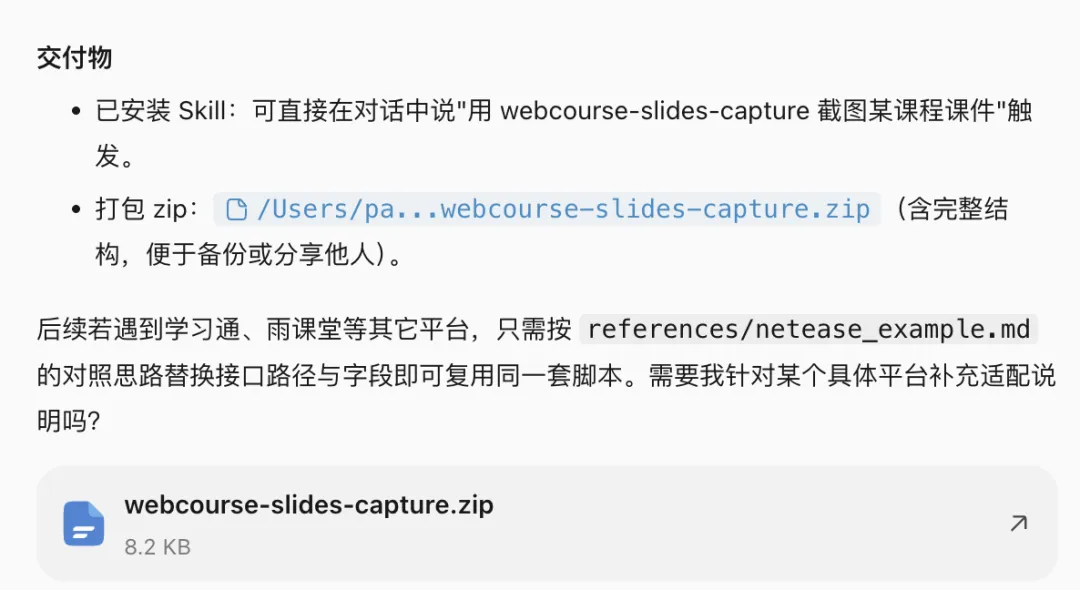The height and width of the screenshot is (590, 1080).
Task: Open the webcourse-slides-capture.zip attachment file name
Action: tap(309, 505)
